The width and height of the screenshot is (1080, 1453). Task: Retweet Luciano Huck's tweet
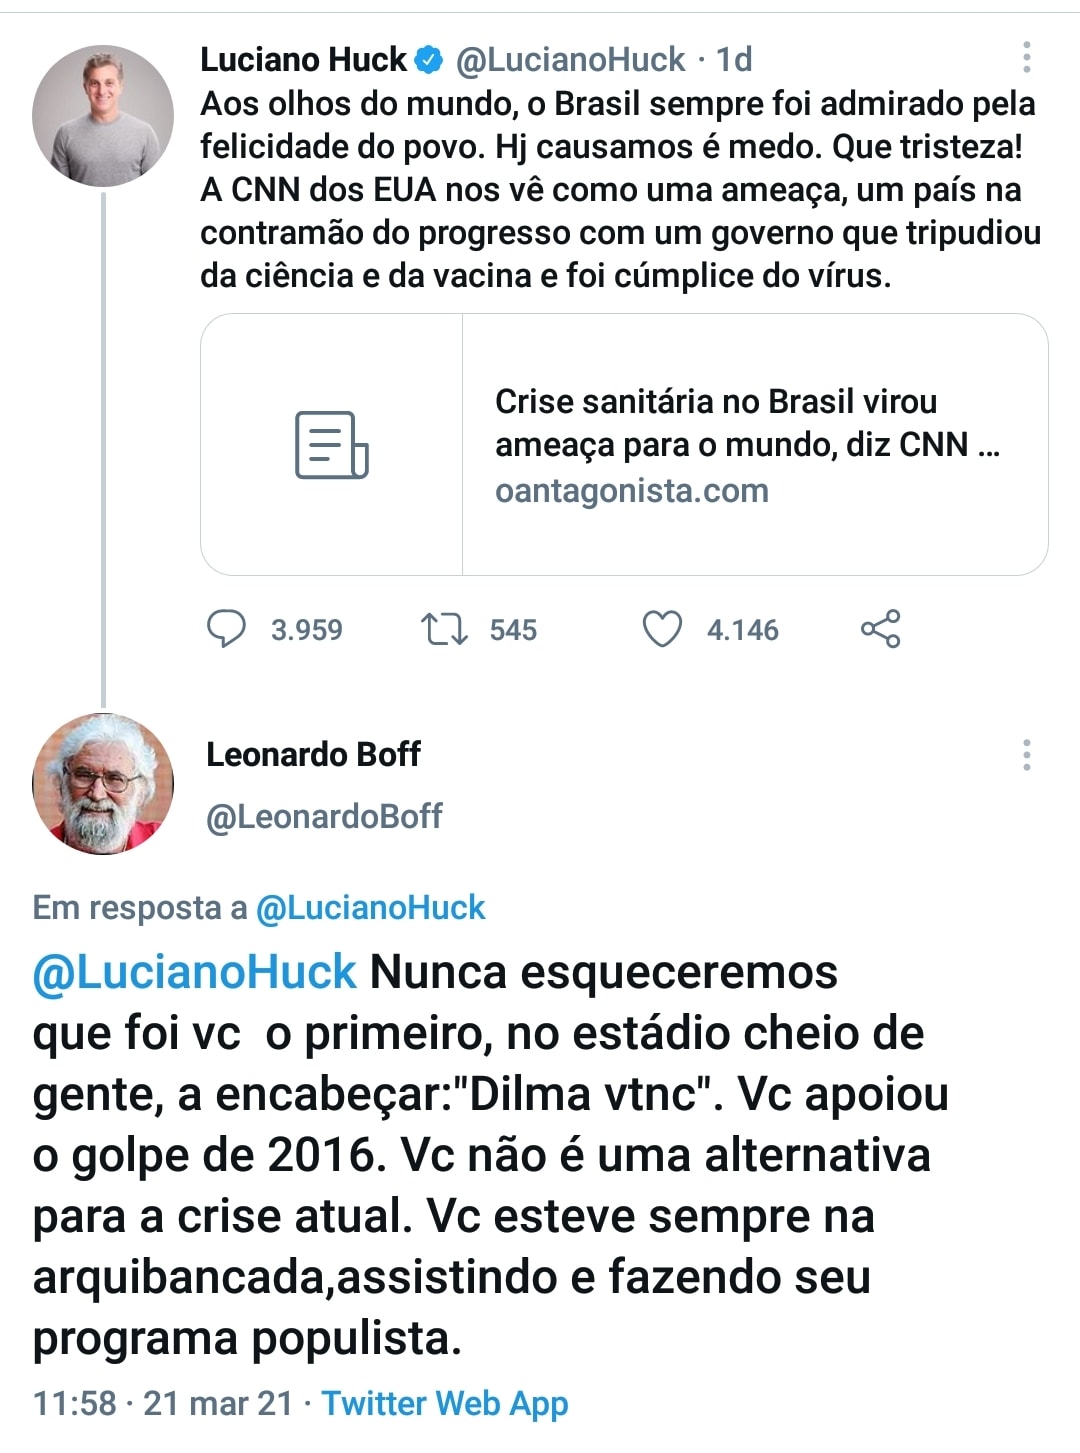443,629
